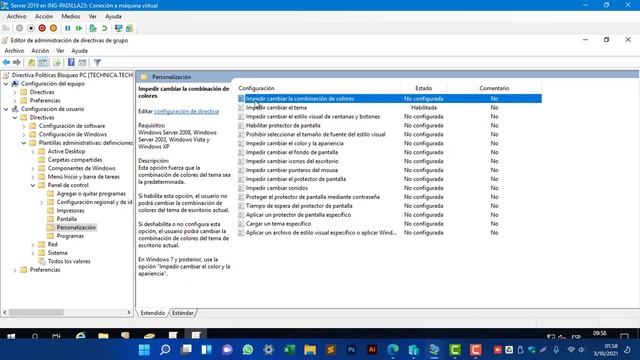The image size is (640, 360).
Task: Click the Filter funnel icon
Action: (x=97, y=62)
